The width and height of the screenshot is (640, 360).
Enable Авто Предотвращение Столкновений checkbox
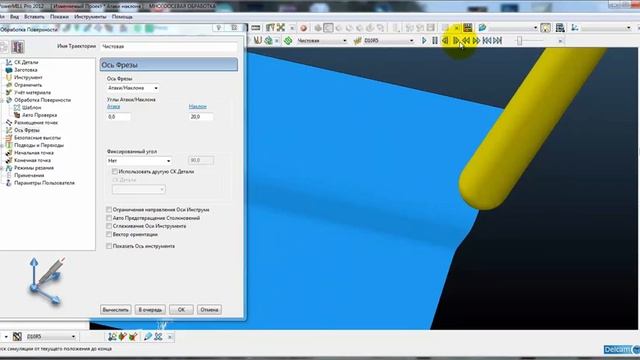[109, 218]
